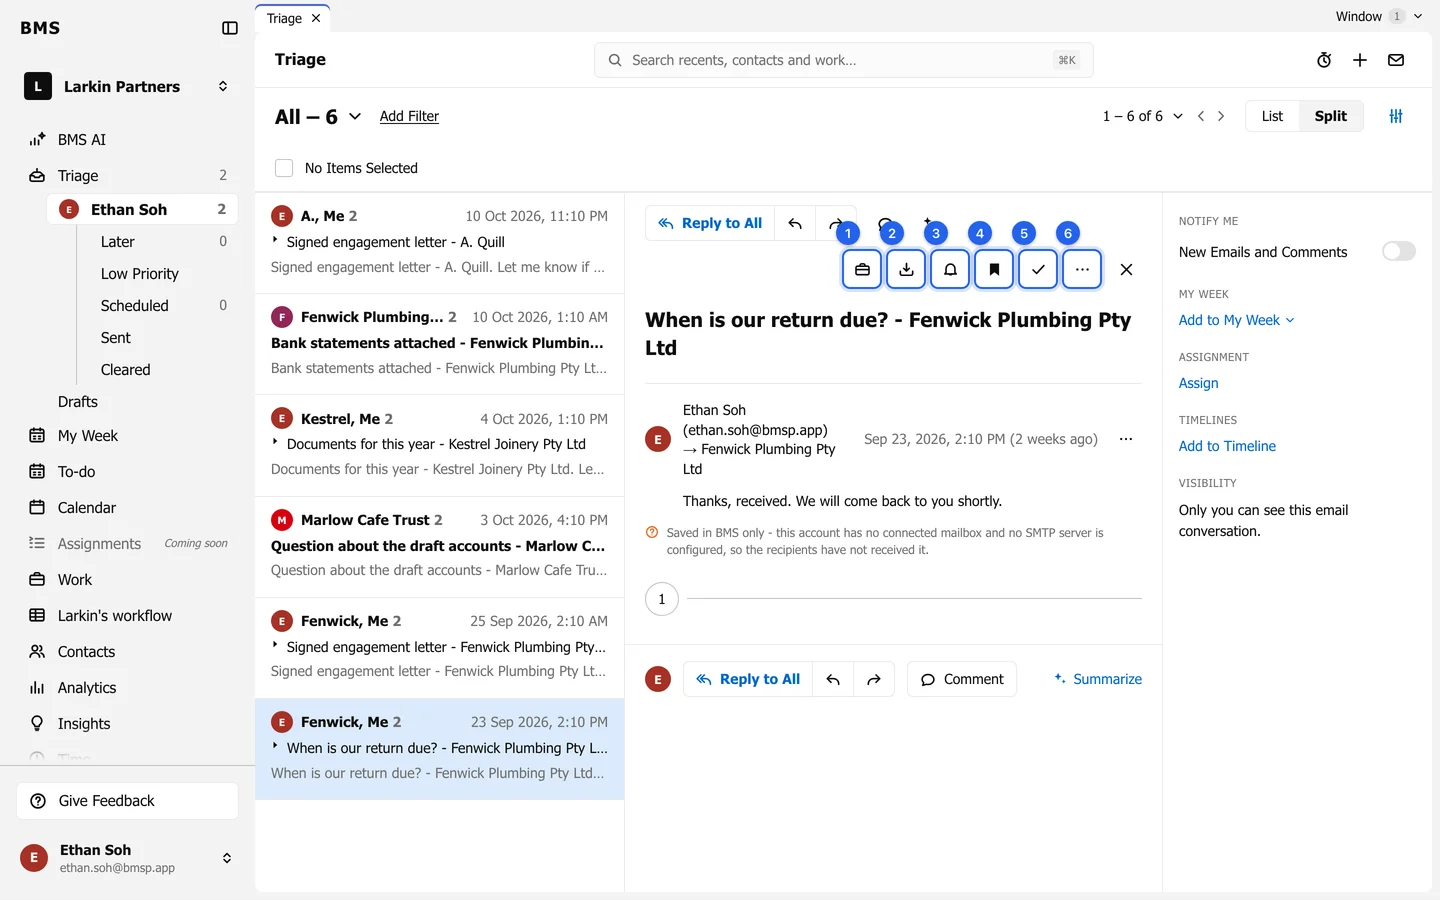This screenshot has width=1440, height=900.
Task: Click the Give Feedback button
Action: pyautogui.click(x=127, y=801)
